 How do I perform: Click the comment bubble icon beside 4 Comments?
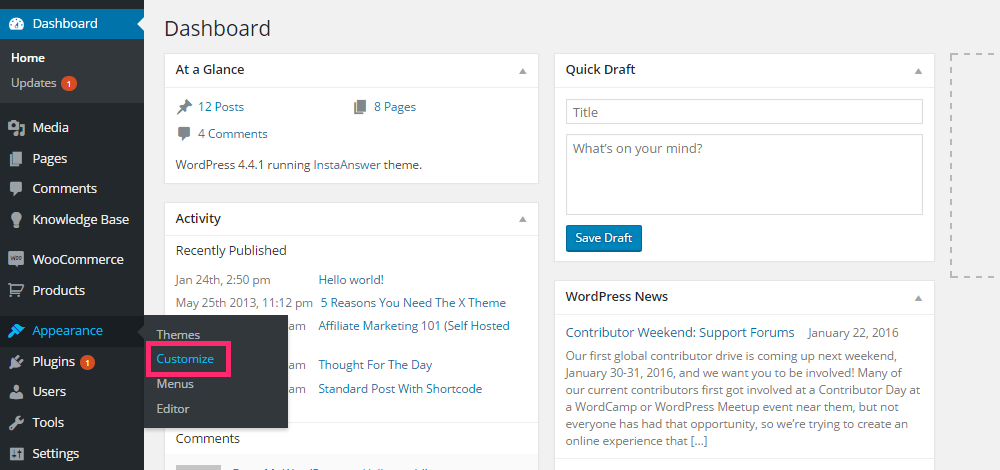click(184, 134)
